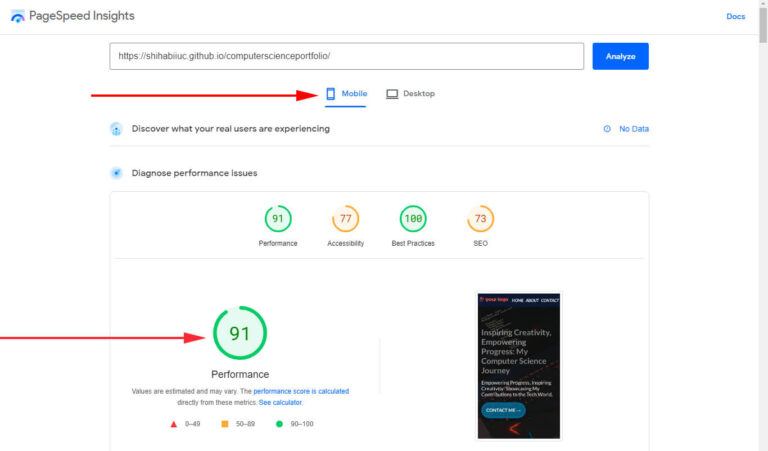Viewport: 768px width, 451px height.
Task: Click the mobile phone icon
Action: coord(331,94)
